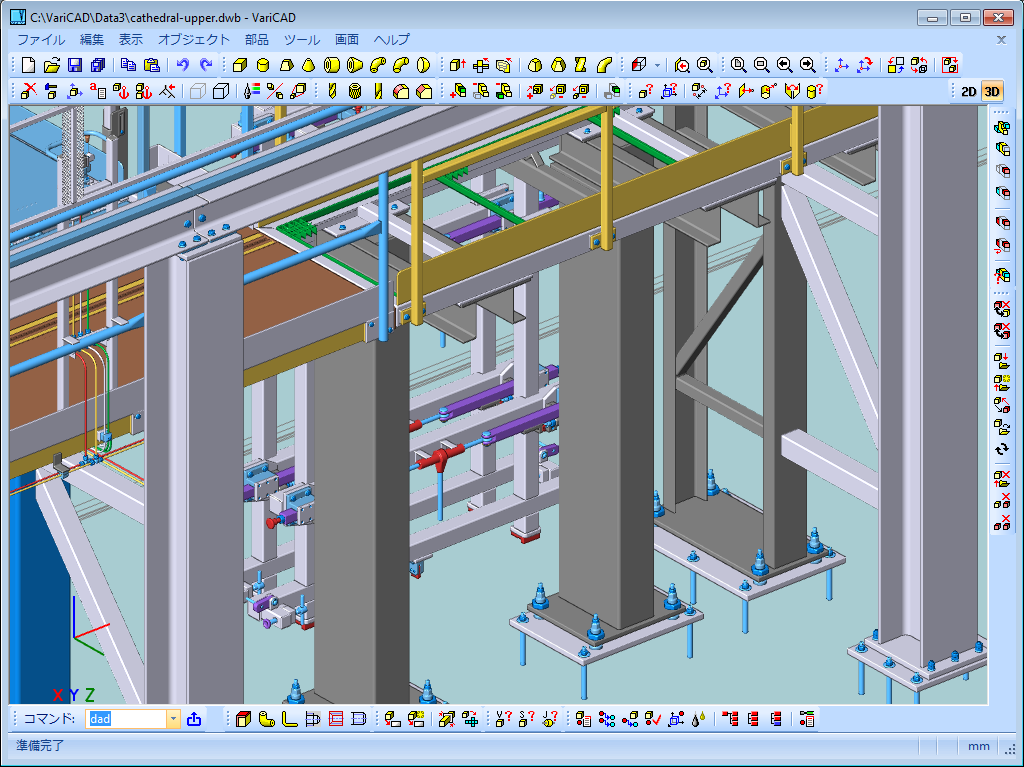
Task: Create a truncated pyramid solid
Action: point(286,65)
